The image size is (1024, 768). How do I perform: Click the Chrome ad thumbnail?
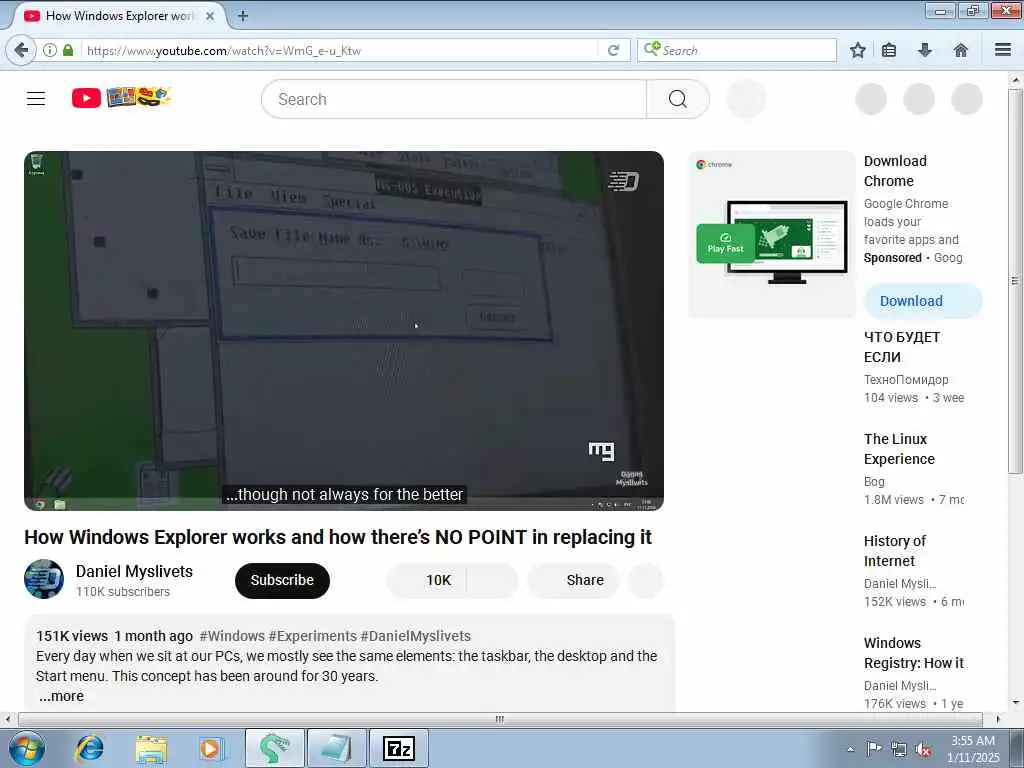pyautogui.click(x=772, y=235)
